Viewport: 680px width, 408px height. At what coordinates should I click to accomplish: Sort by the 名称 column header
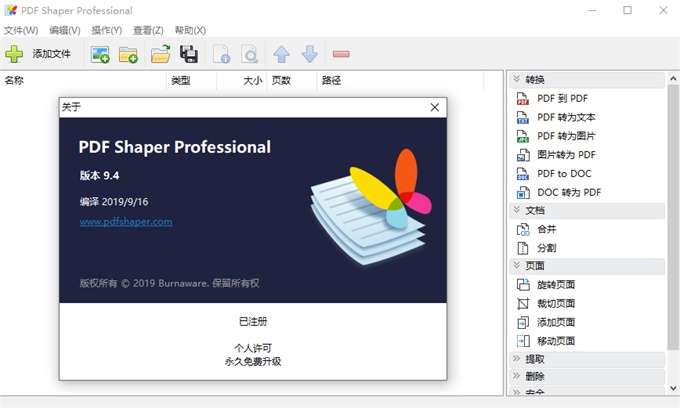coord(83,80)
